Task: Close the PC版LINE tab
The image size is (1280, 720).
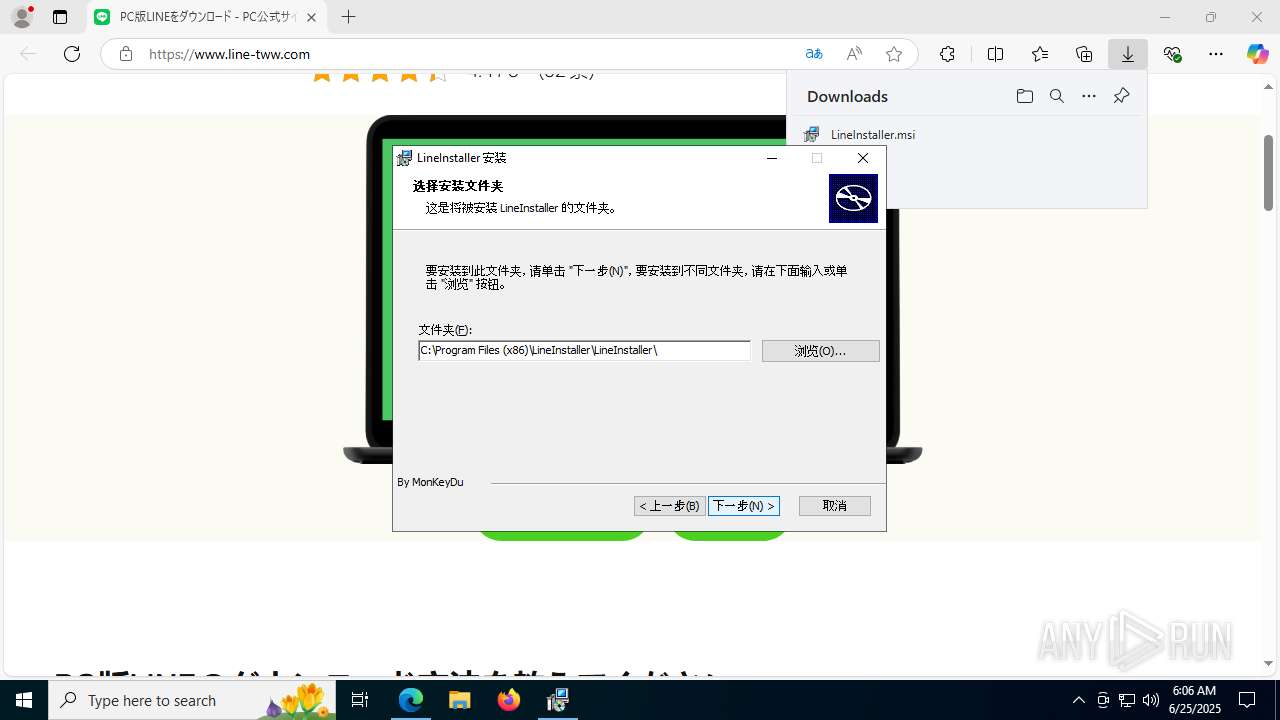Action: point(311,17)
